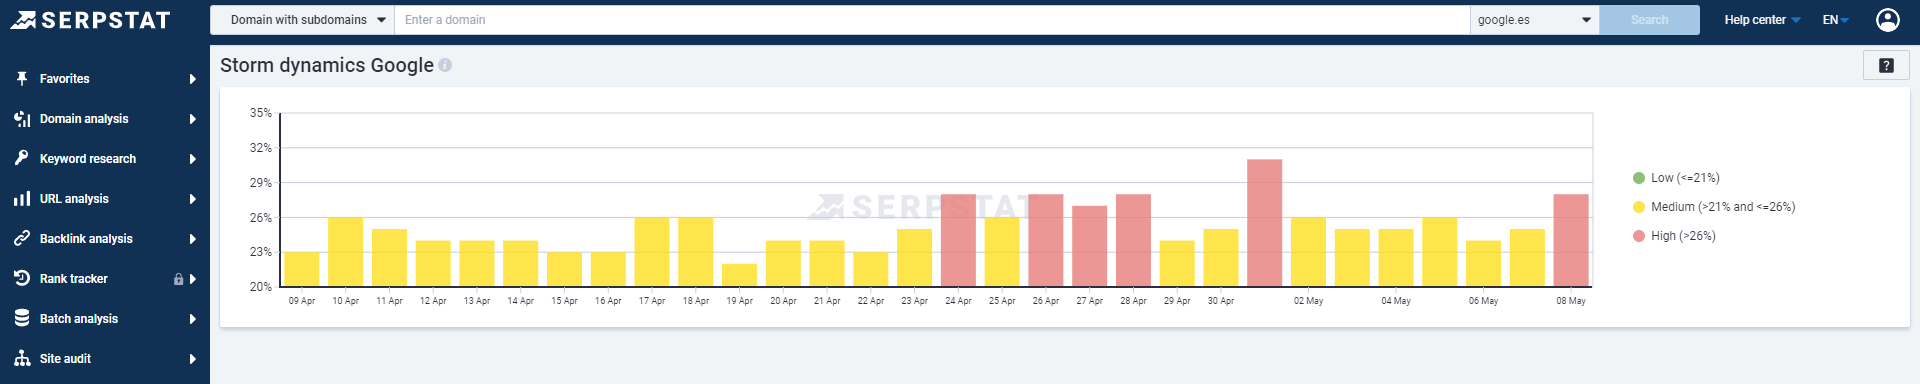1920x384 pixels.
Task: Open the user account avatar icon
Action: pyautogui.click(x=1888, y=20)
